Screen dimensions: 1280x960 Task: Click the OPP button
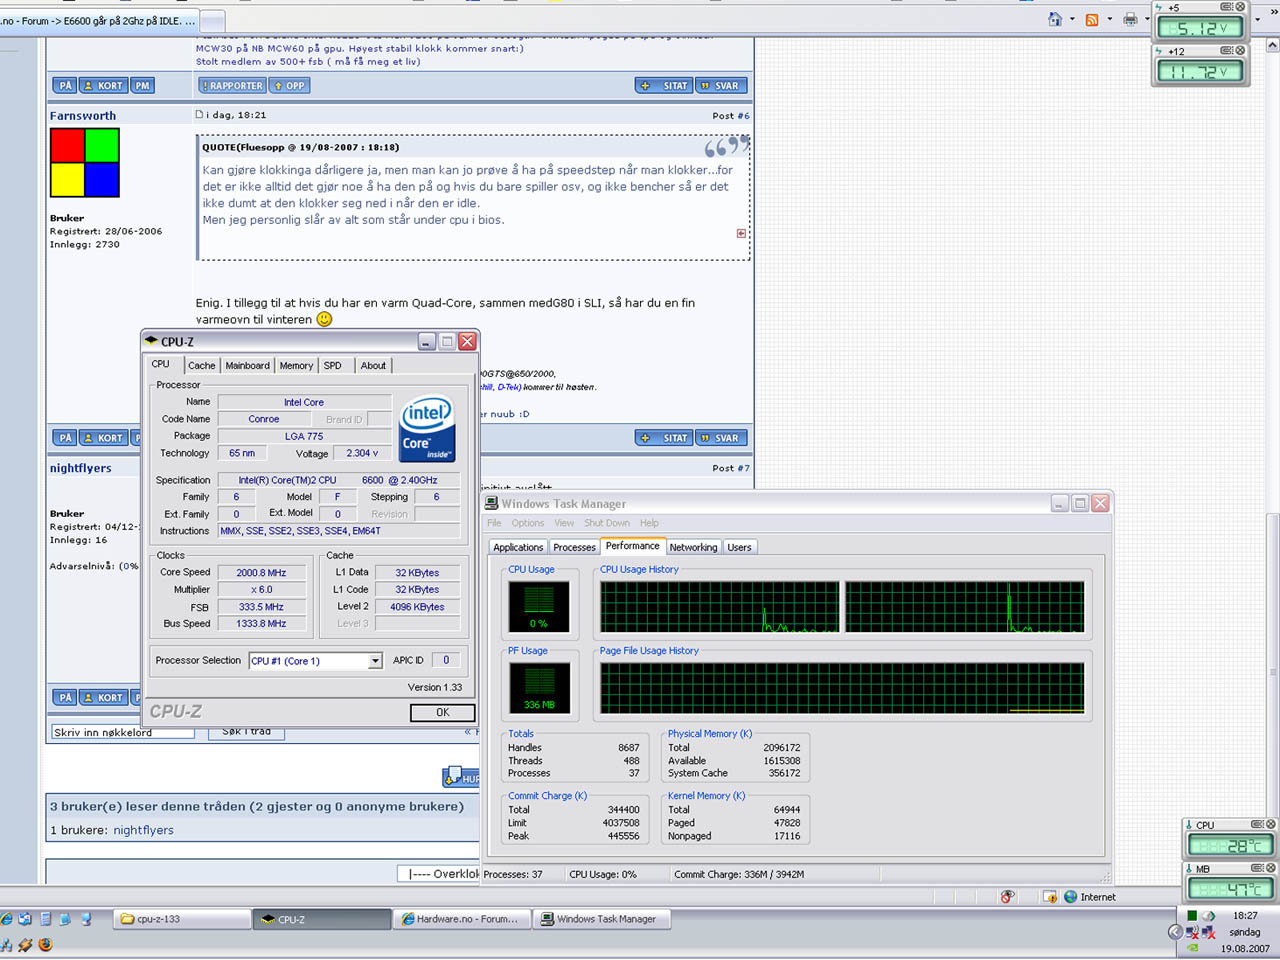click(x=290, y=86)
